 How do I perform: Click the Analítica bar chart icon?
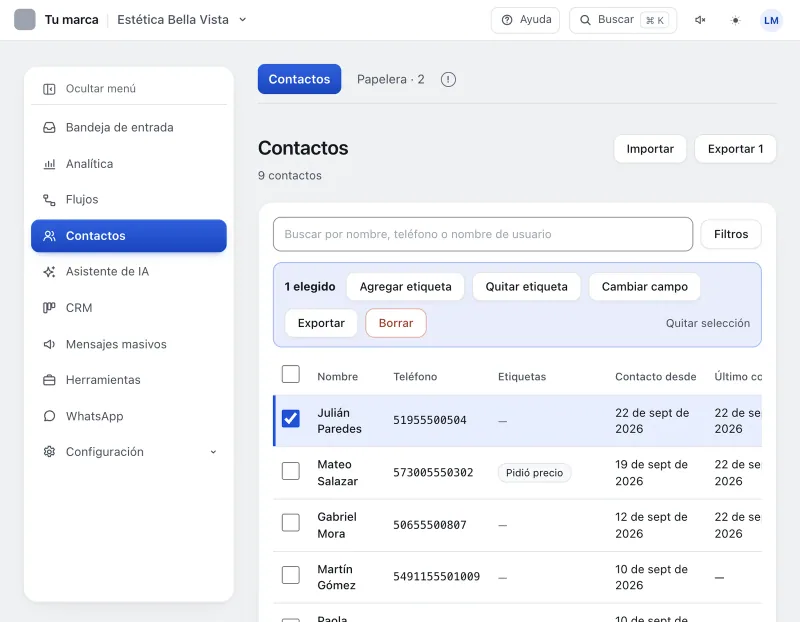pos(49,164)
